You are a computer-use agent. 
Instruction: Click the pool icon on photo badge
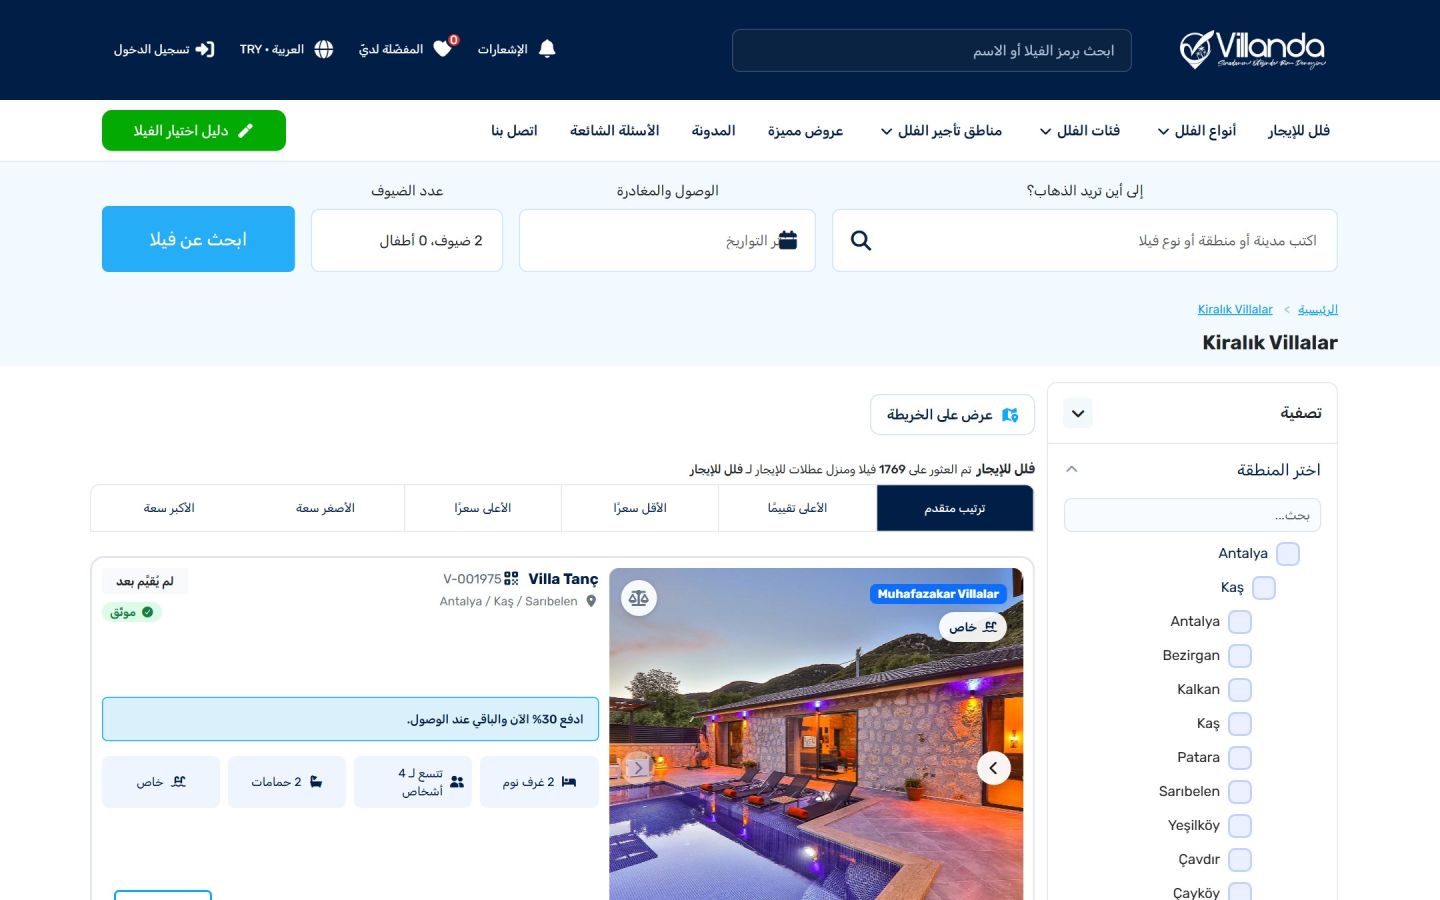(990, 627)
